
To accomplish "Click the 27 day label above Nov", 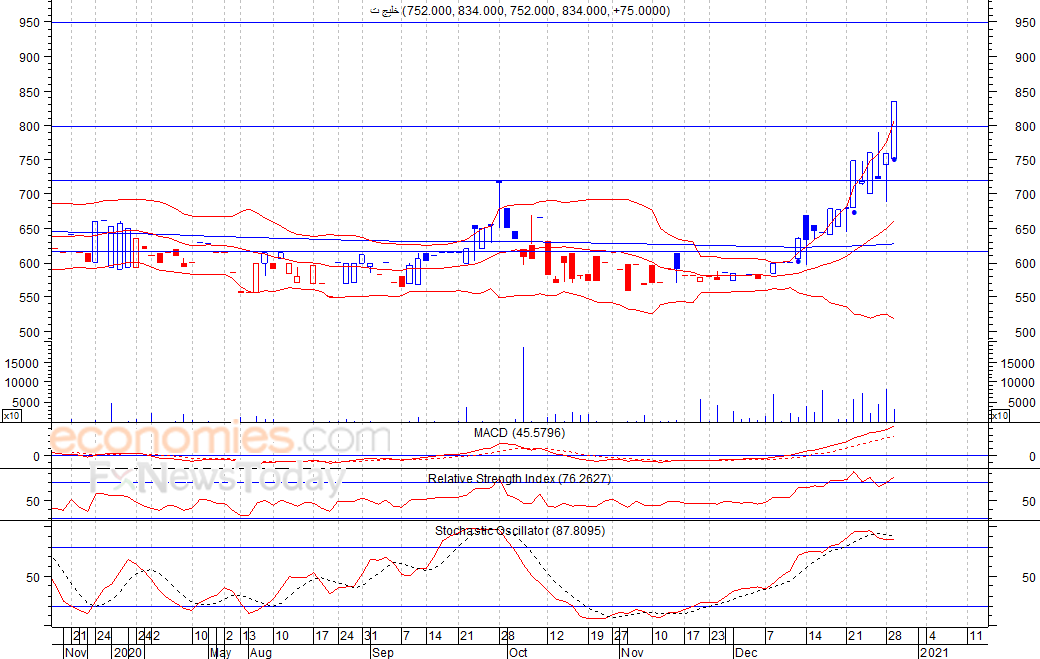I will 620,636.
